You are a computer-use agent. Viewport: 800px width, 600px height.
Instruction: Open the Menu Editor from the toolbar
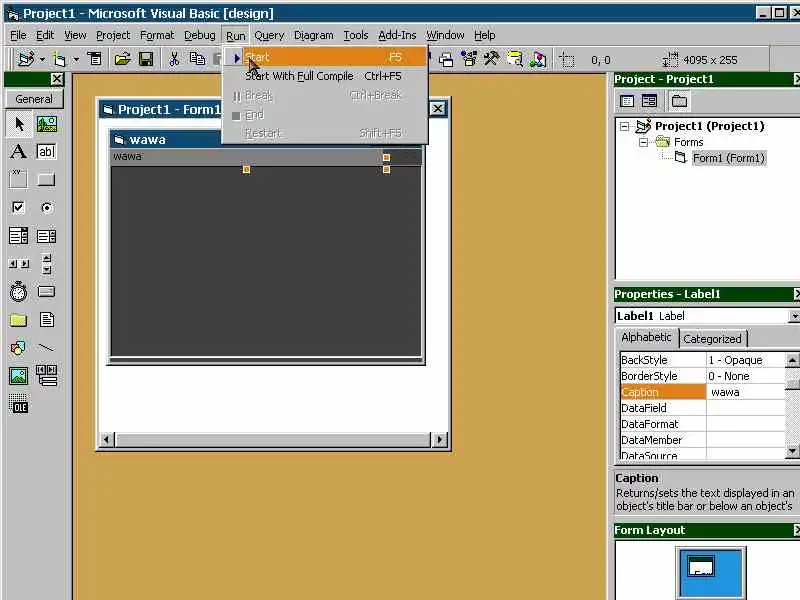pyautogui.click(x=95, y=59)
